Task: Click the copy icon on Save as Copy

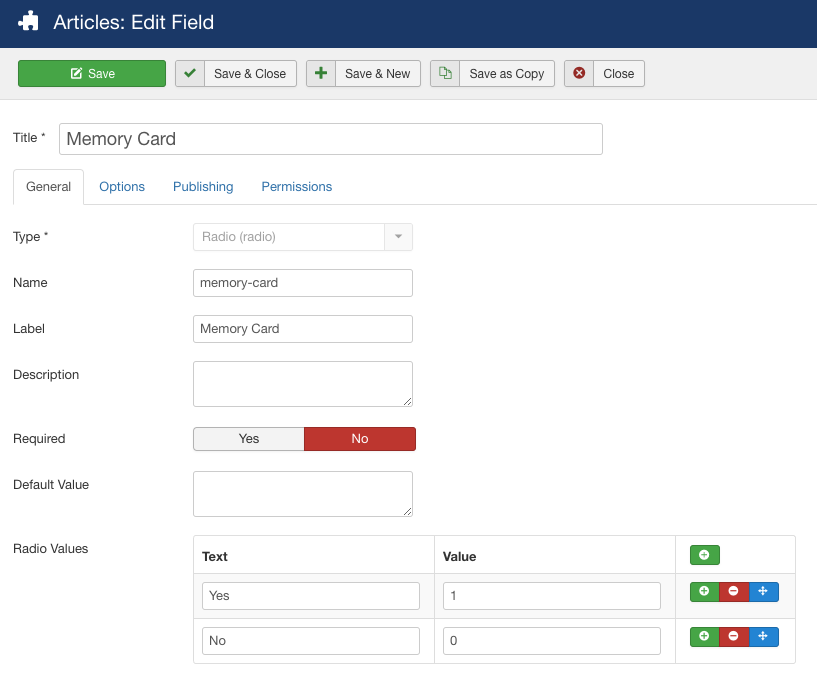Action: pos(446,73)
